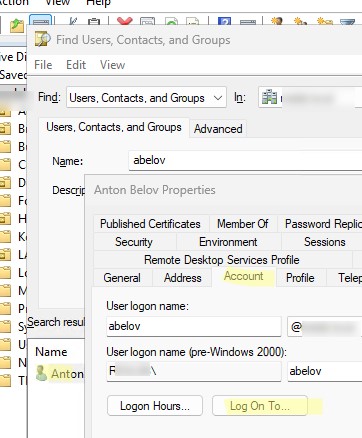This screenshot has height=438, width=362.
Task: Click the User logon name field
Action: tap(194, 326)
